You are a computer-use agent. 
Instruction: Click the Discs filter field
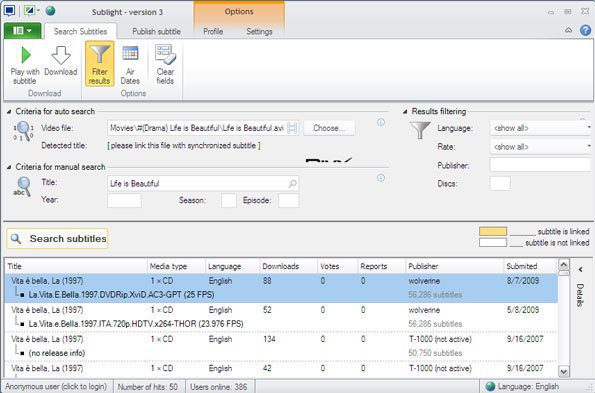tap(500, 184)
